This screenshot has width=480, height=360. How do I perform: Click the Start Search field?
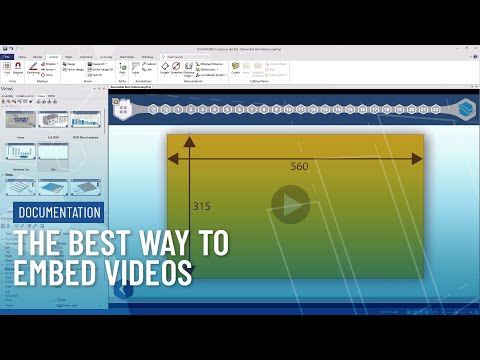(x=185, y=57)
